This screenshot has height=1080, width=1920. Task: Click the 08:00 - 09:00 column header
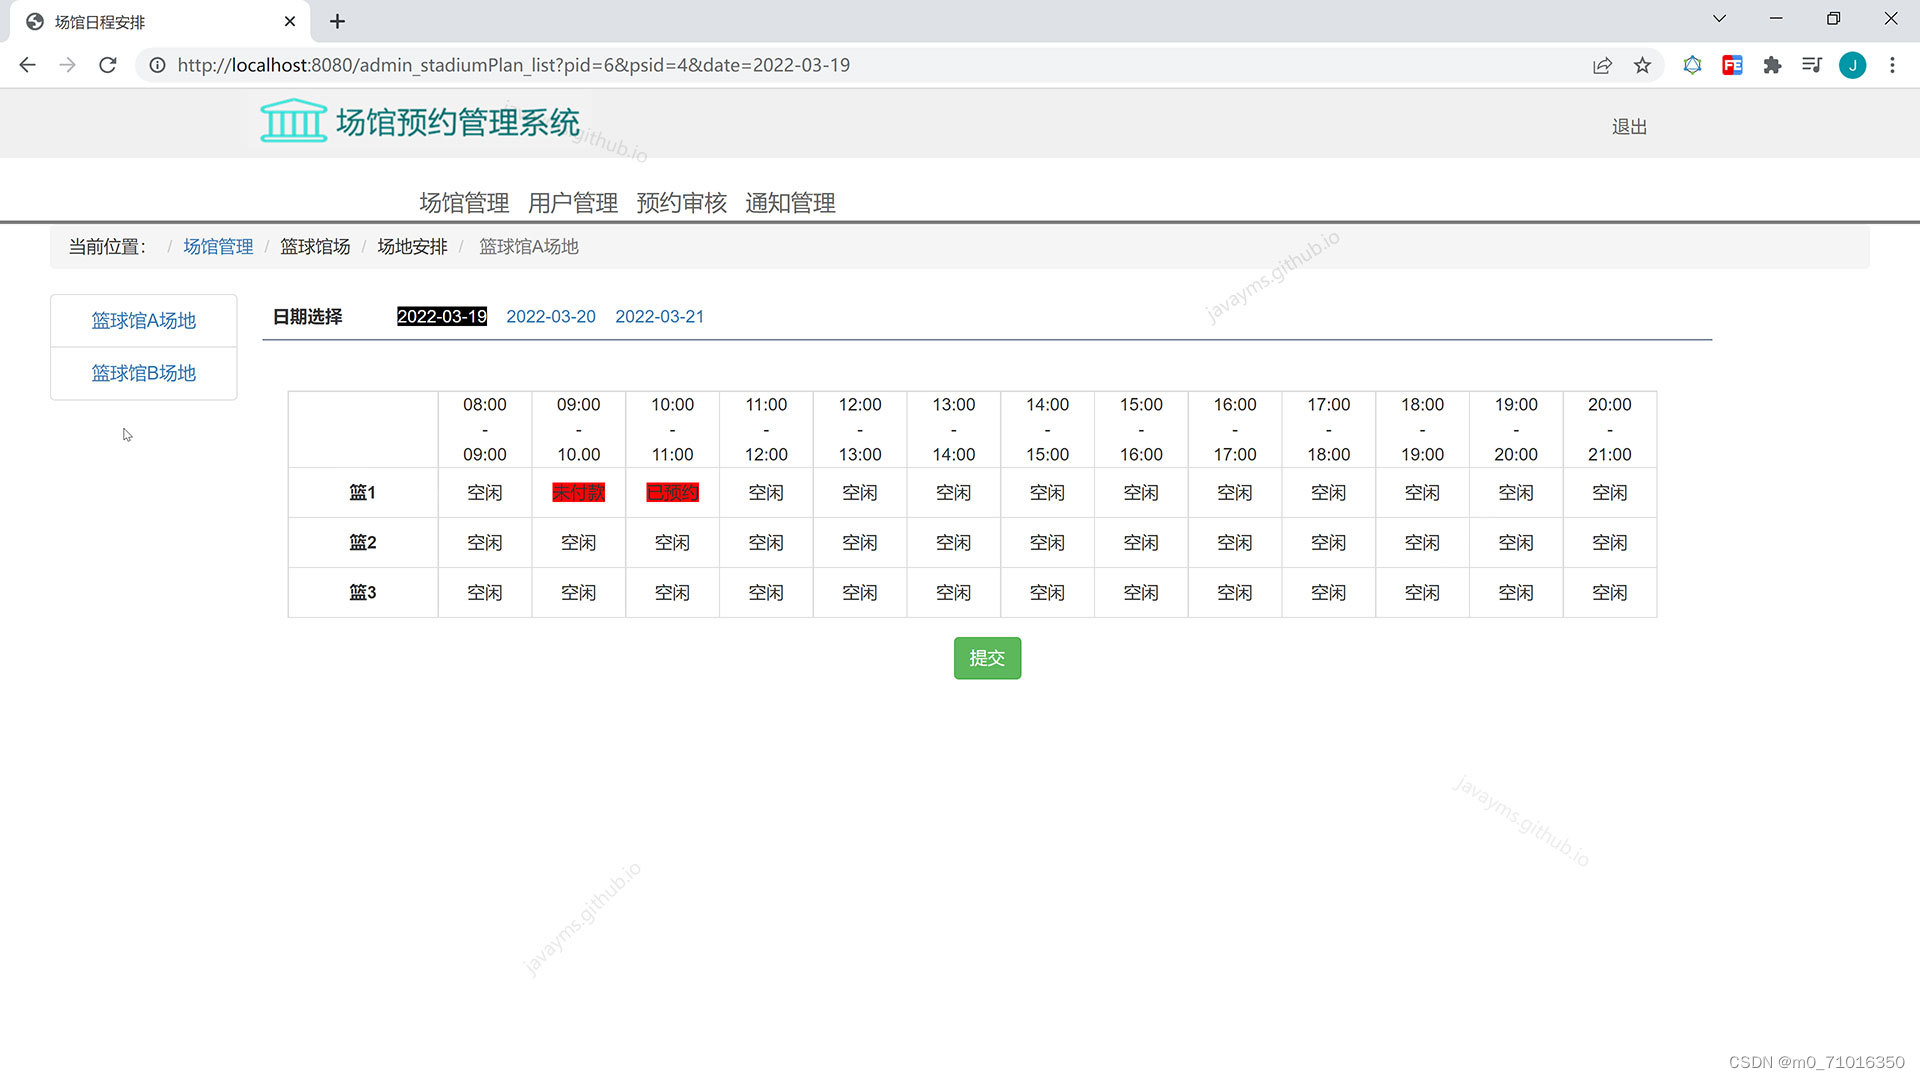(485, 429)
